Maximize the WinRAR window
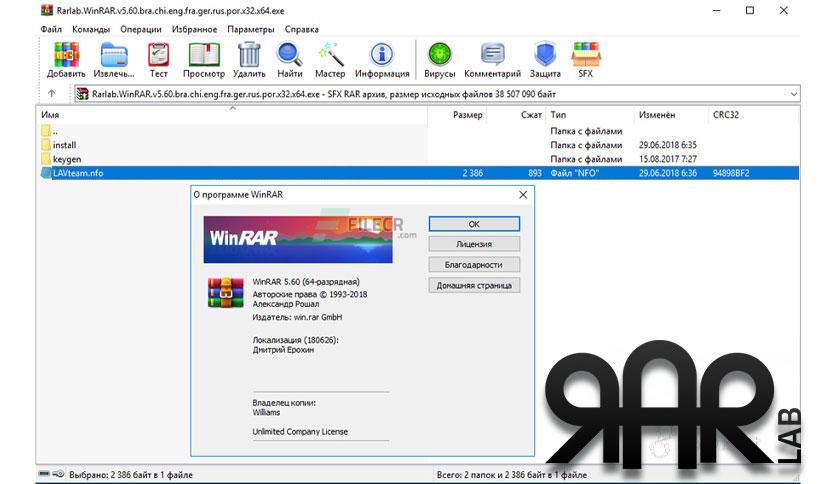Viewport: 836px width, 484px height. click(750, 10)
